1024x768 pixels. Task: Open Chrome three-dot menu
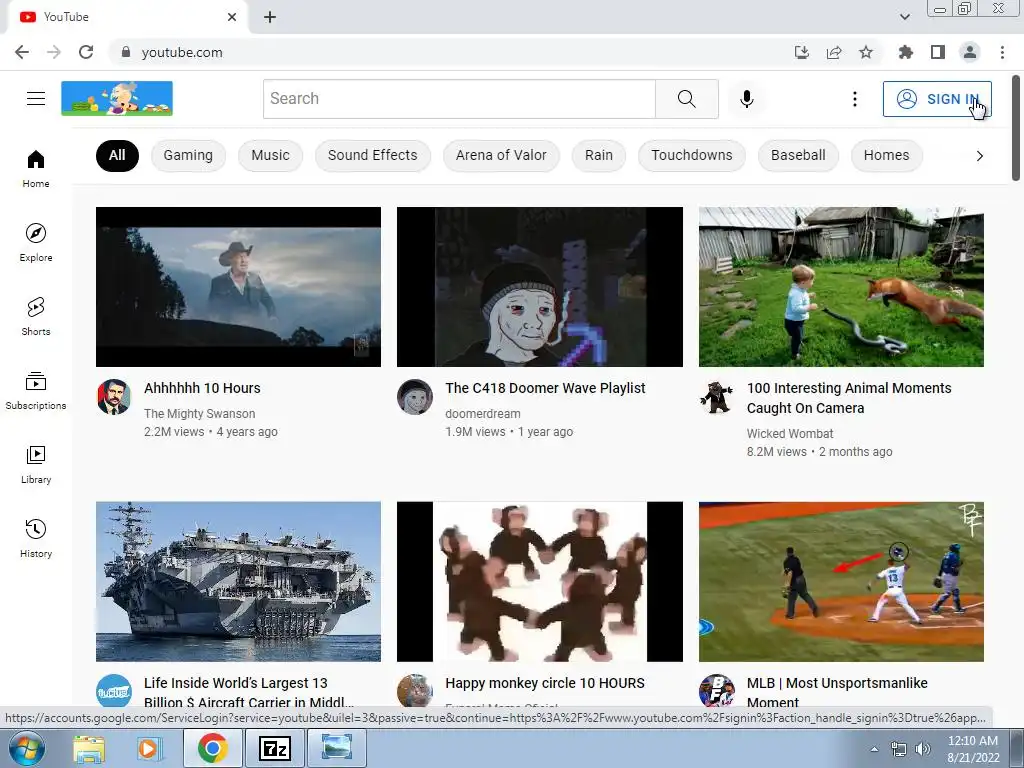[1002, 52]
